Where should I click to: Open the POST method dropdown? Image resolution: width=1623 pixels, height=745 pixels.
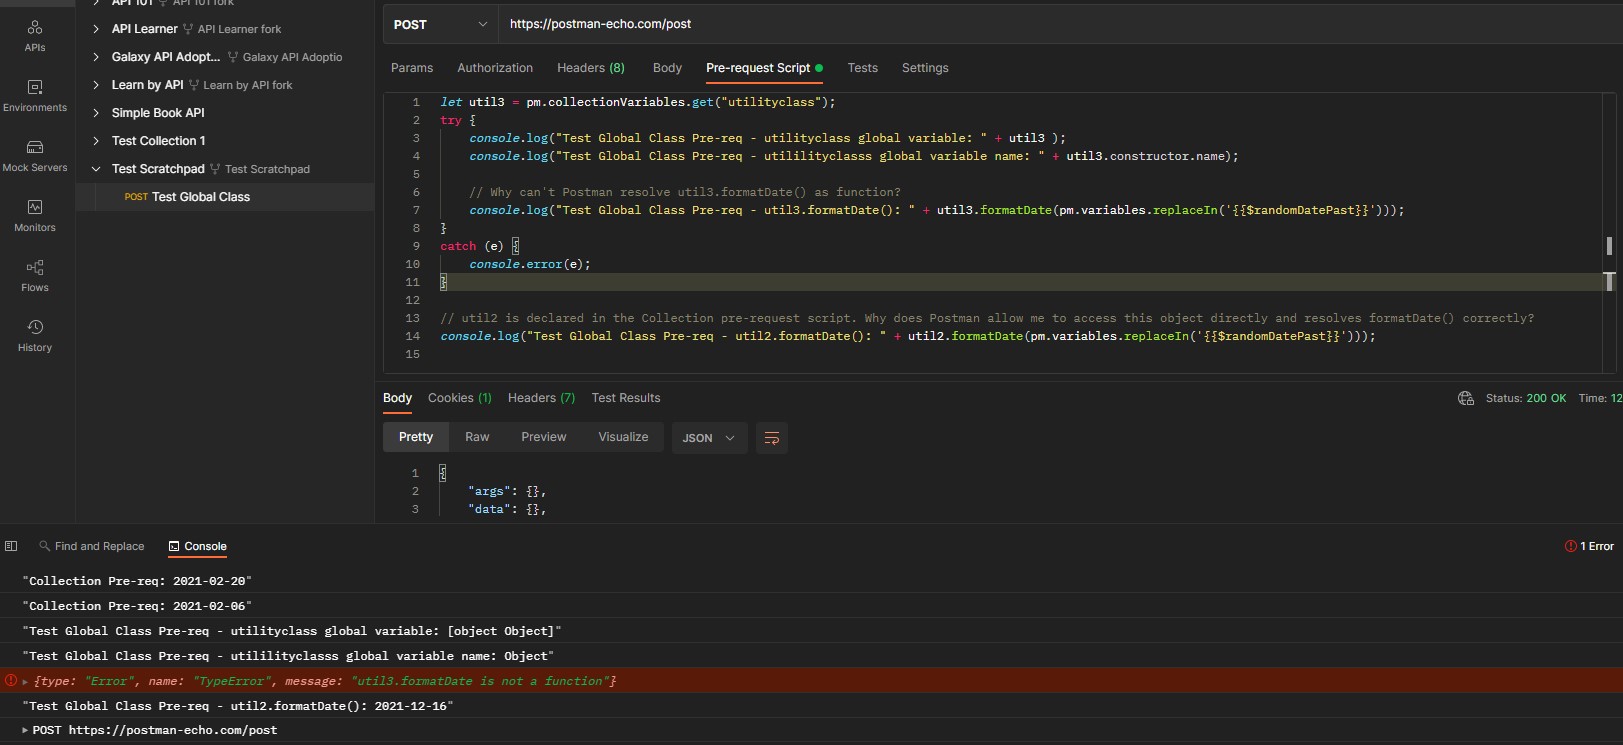click(440, 24)
